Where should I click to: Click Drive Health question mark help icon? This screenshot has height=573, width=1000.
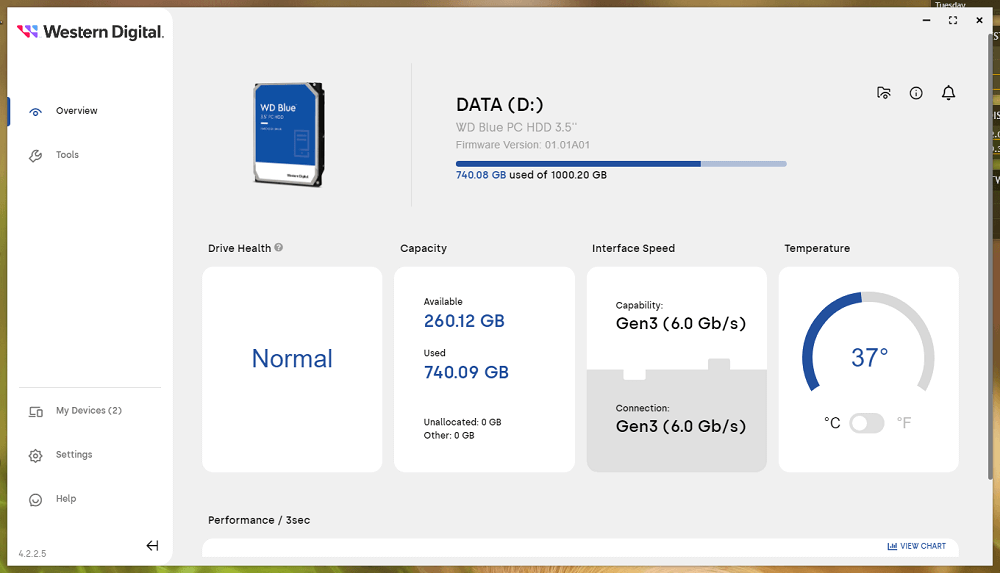(279, 248)
